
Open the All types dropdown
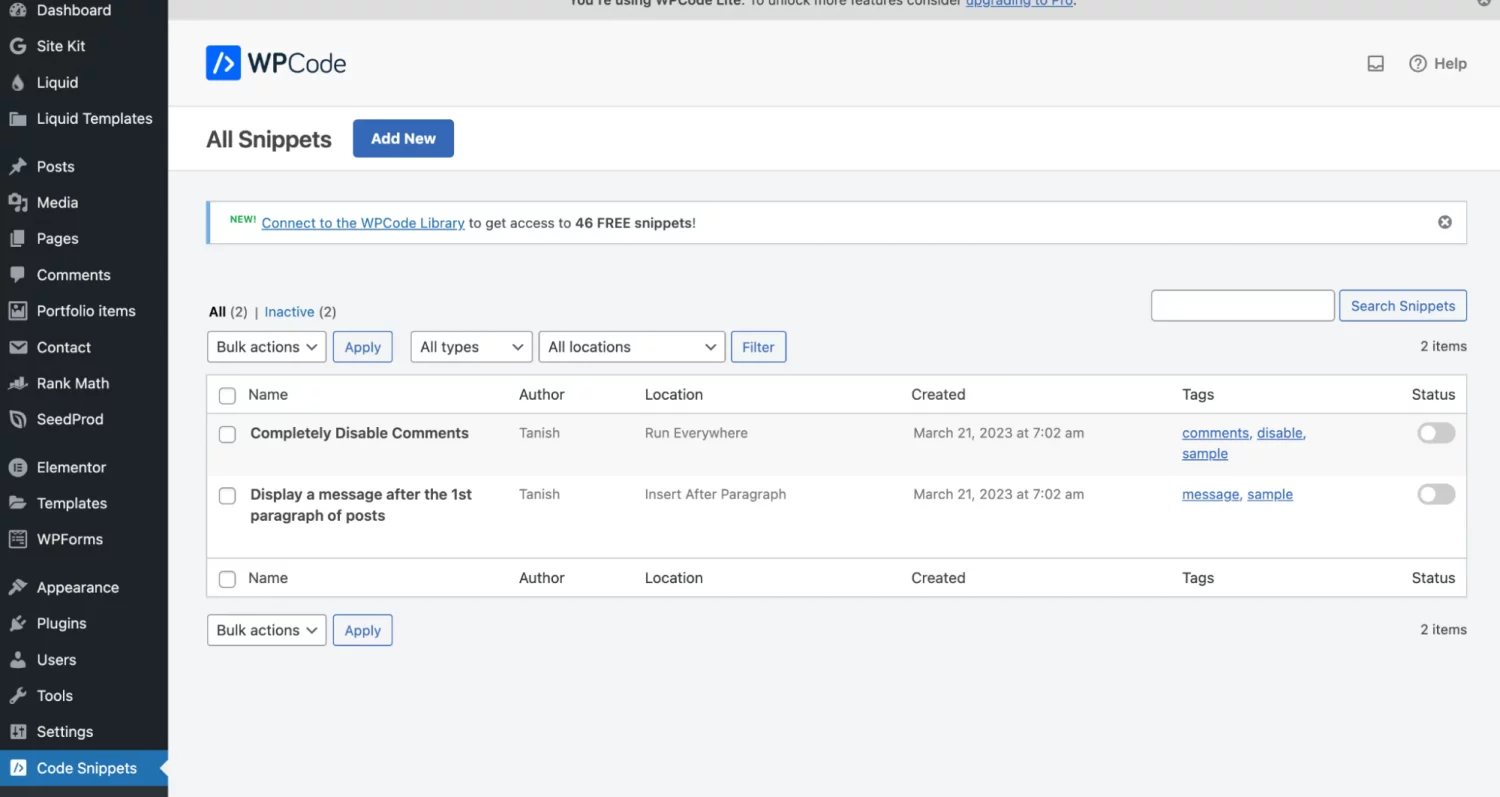[x=471, y=347]
